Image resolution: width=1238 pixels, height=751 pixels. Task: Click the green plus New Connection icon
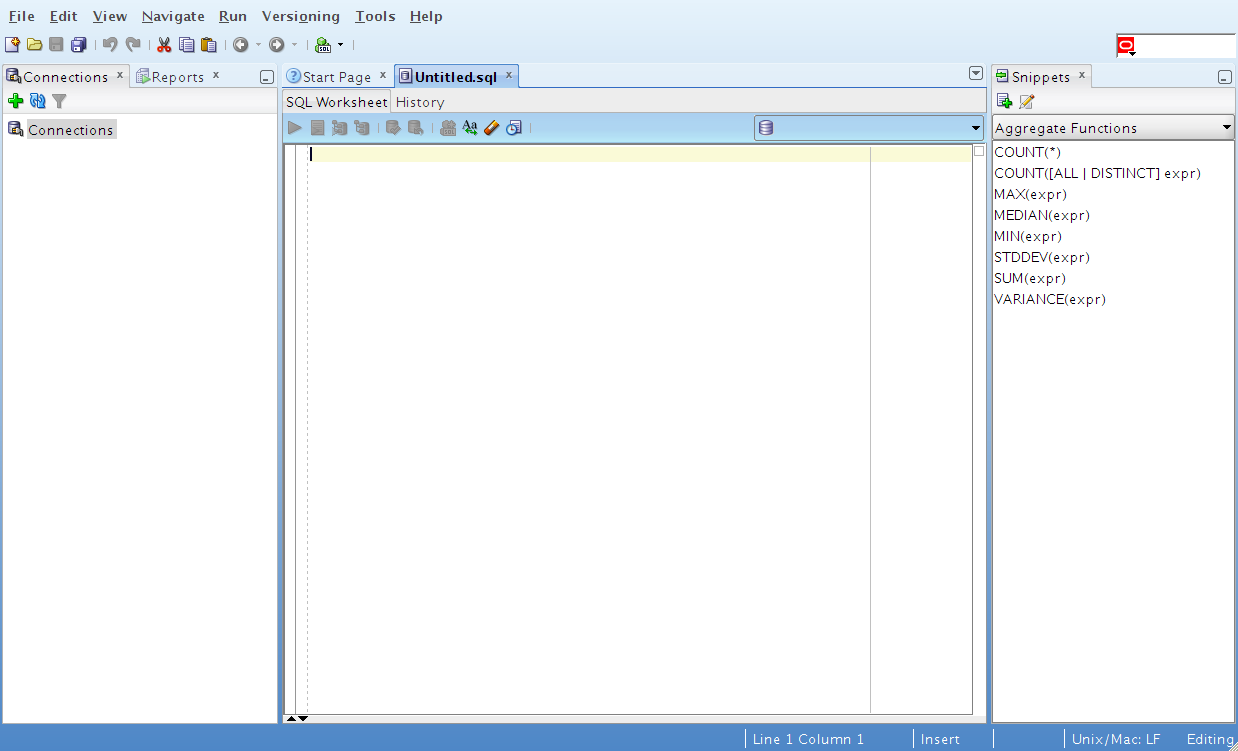pyautogui.click(x=15, y=101)
